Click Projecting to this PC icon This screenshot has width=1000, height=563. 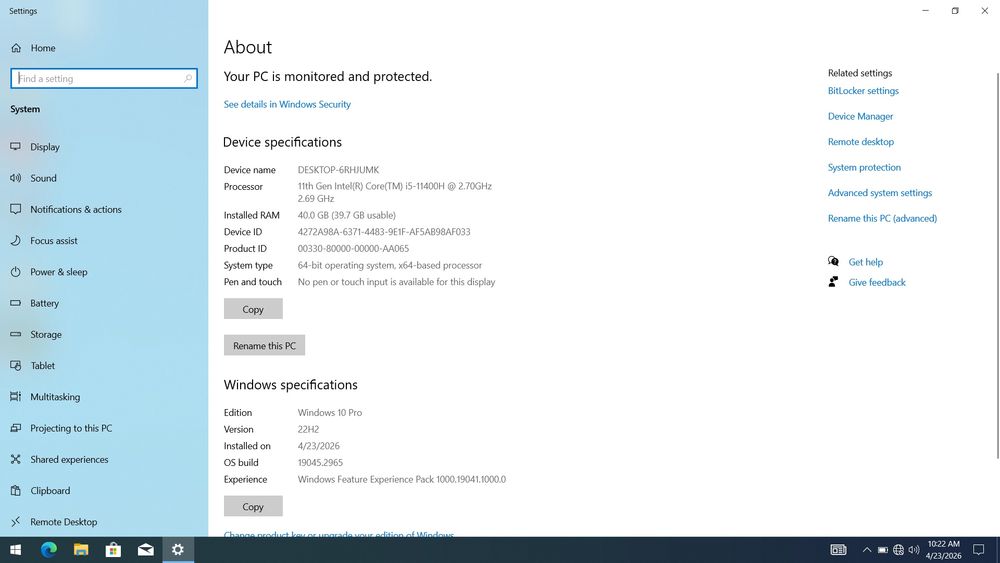[16, 428]
